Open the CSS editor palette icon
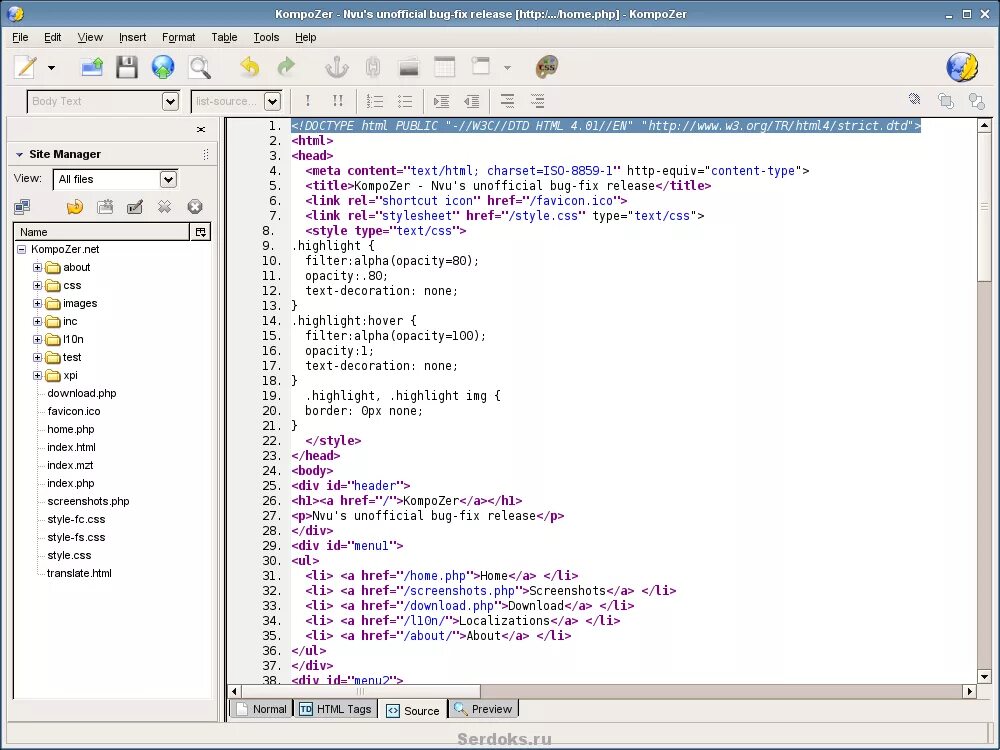Screen dimensions: 1000x750 pyautogui.click(x=547, y=66)
